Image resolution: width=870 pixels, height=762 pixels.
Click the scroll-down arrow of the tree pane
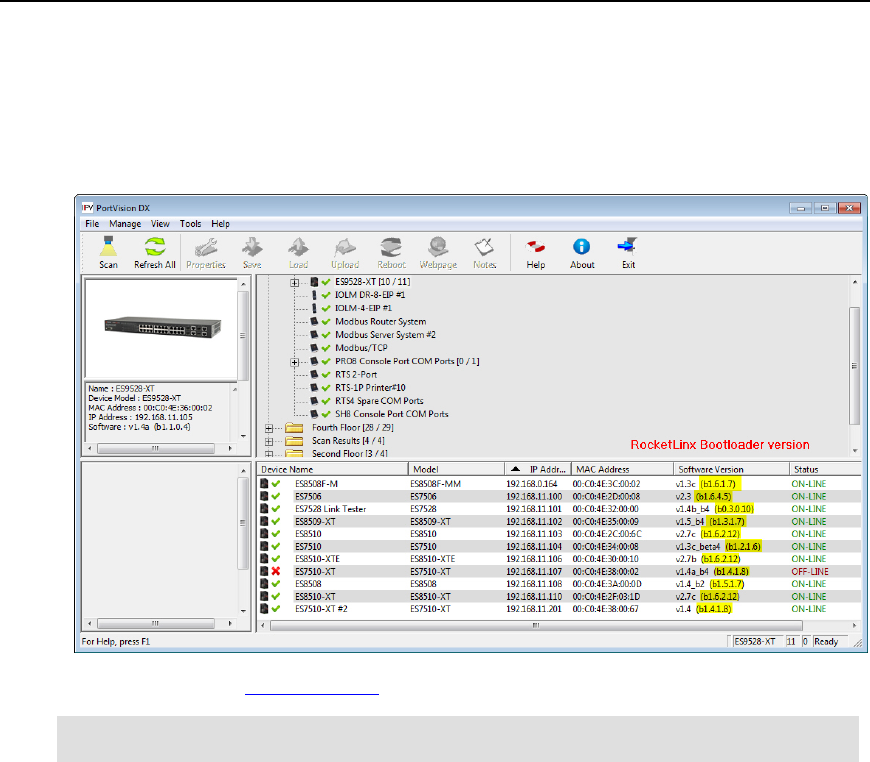pos(854,451)
